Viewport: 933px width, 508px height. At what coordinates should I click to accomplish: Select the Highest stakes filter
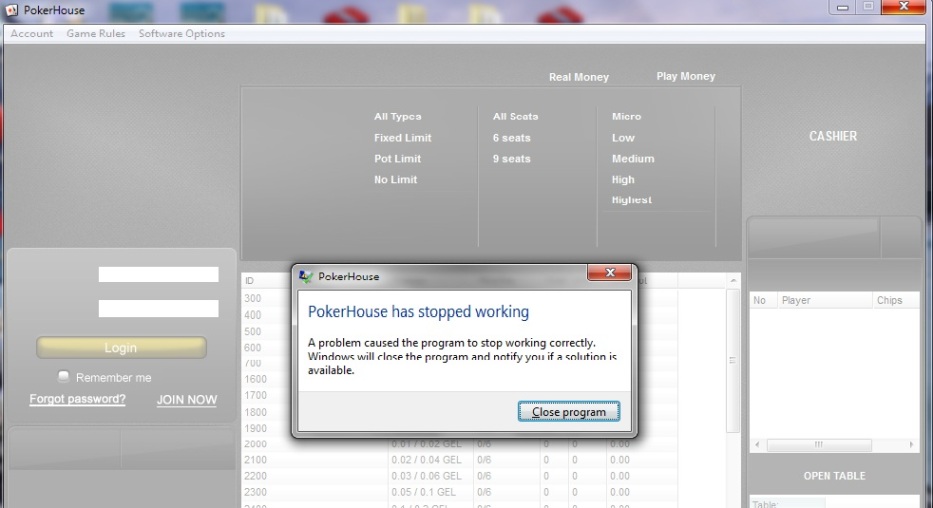[x=631, y=200]
